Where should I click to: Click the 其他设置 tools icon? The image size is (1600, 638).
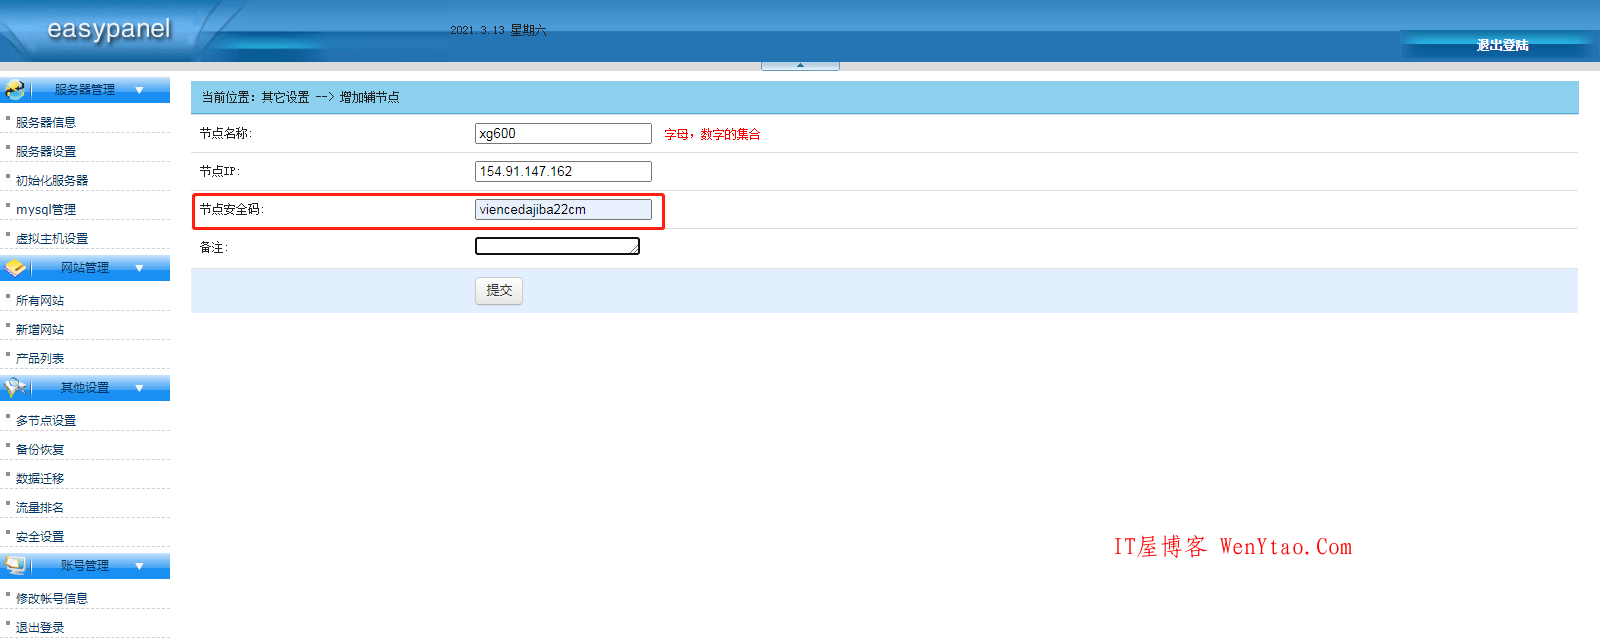tap(15, 388)
